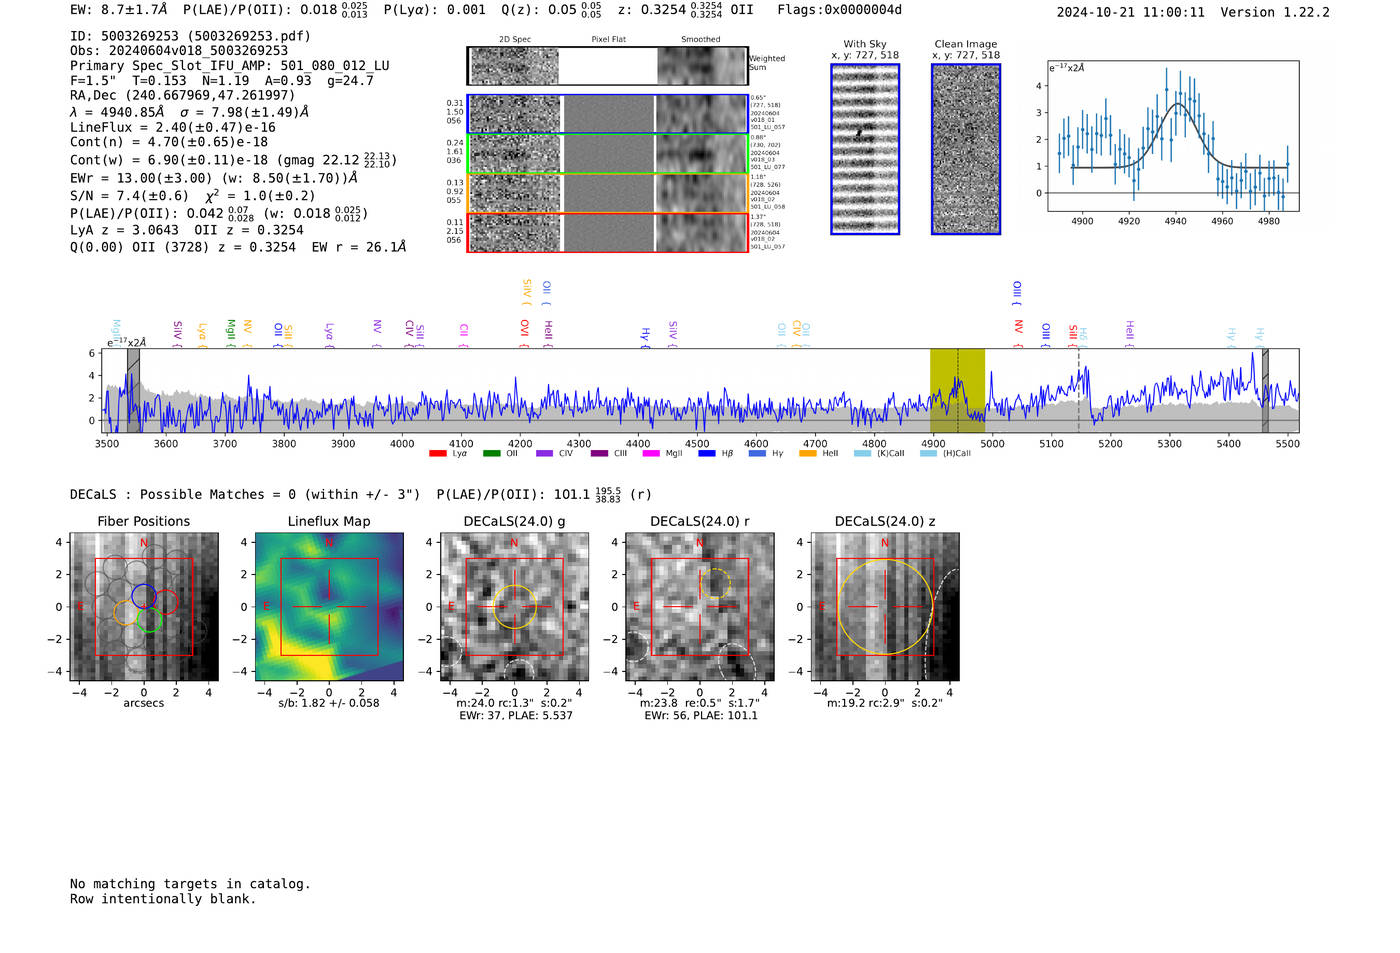This screenshot has height=953, width=1400.
Task: Click the 2D Spec column header
Action: click(515, 40)
